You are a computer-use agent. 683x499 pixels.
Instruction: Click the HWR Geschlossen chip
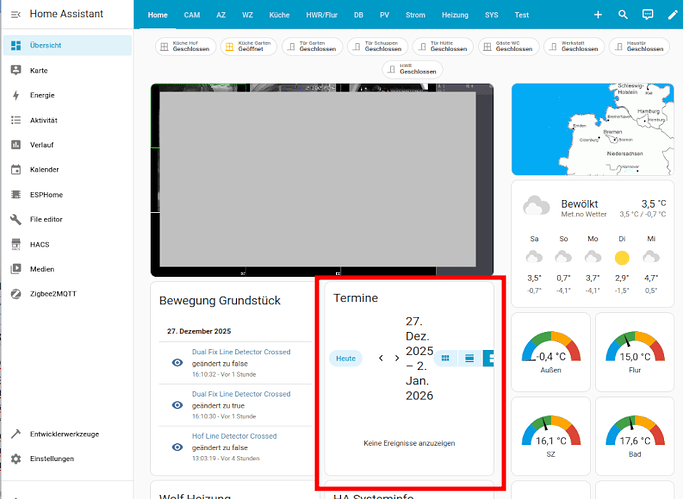pyautogui.click(x=413, y=69)
